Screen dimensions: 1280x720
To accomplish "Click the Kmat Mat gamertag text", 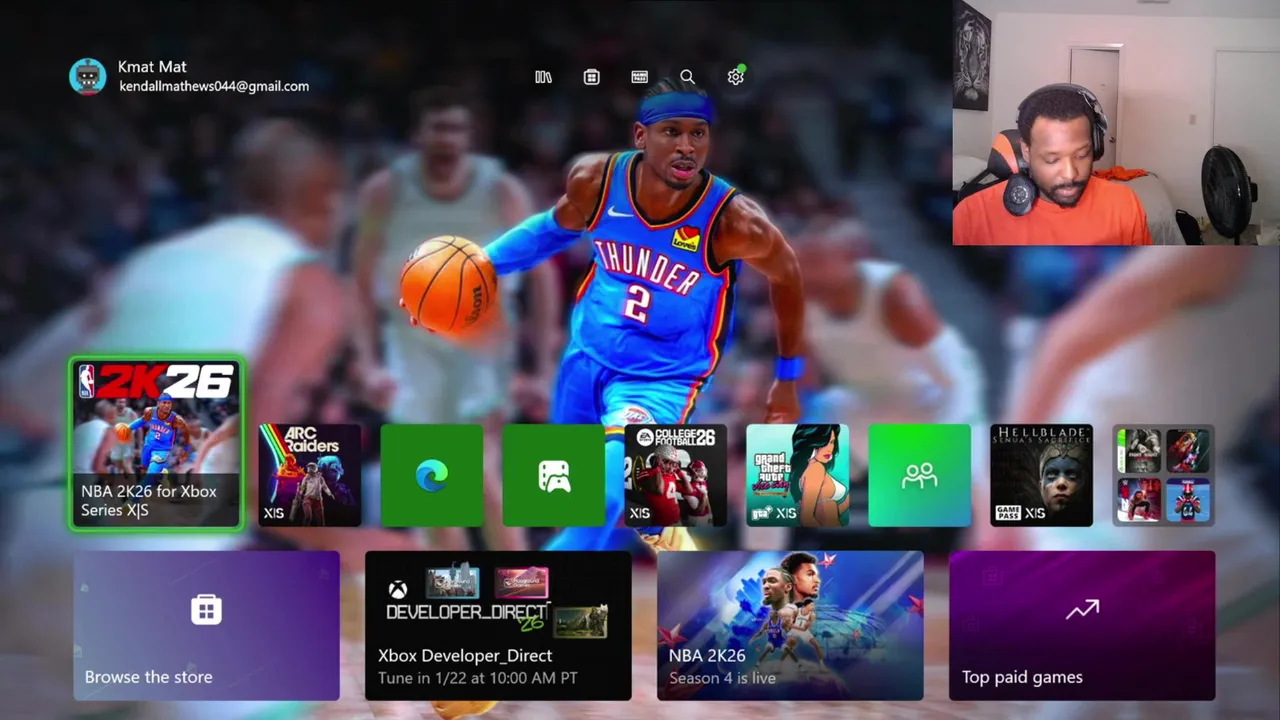I will 152,67.
